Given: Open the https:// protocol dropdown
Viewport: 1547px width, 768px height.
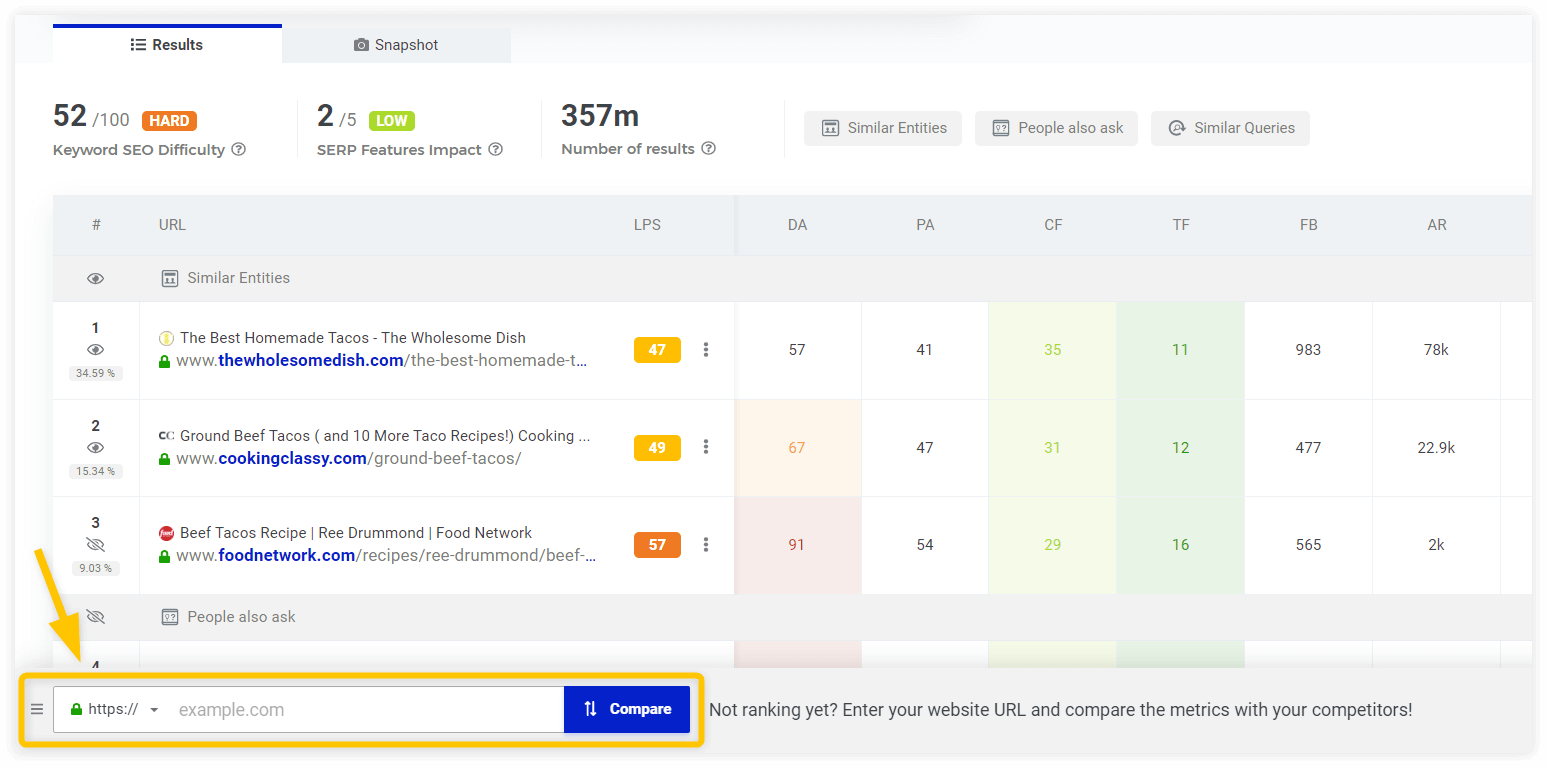Looking at the screenshot, I should click(114, 709).
